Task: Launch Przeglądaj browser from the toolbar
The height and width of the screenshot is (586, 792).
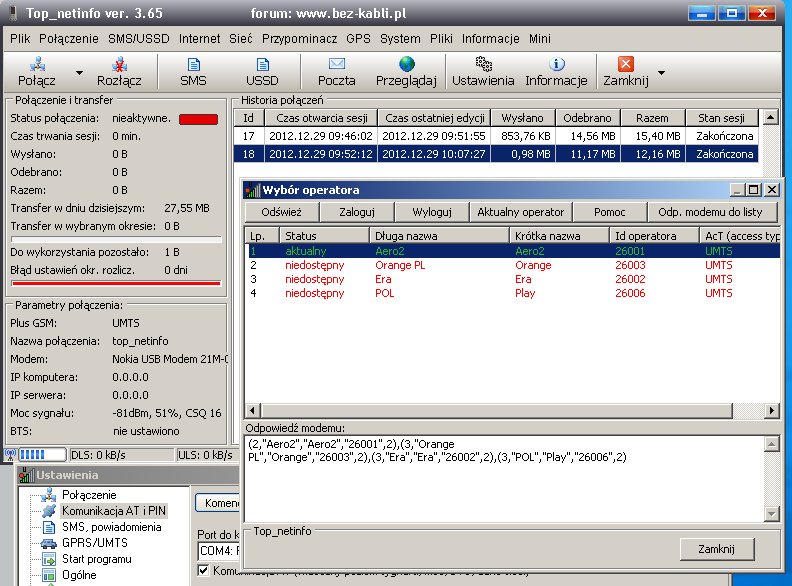Action: point(406,65)
